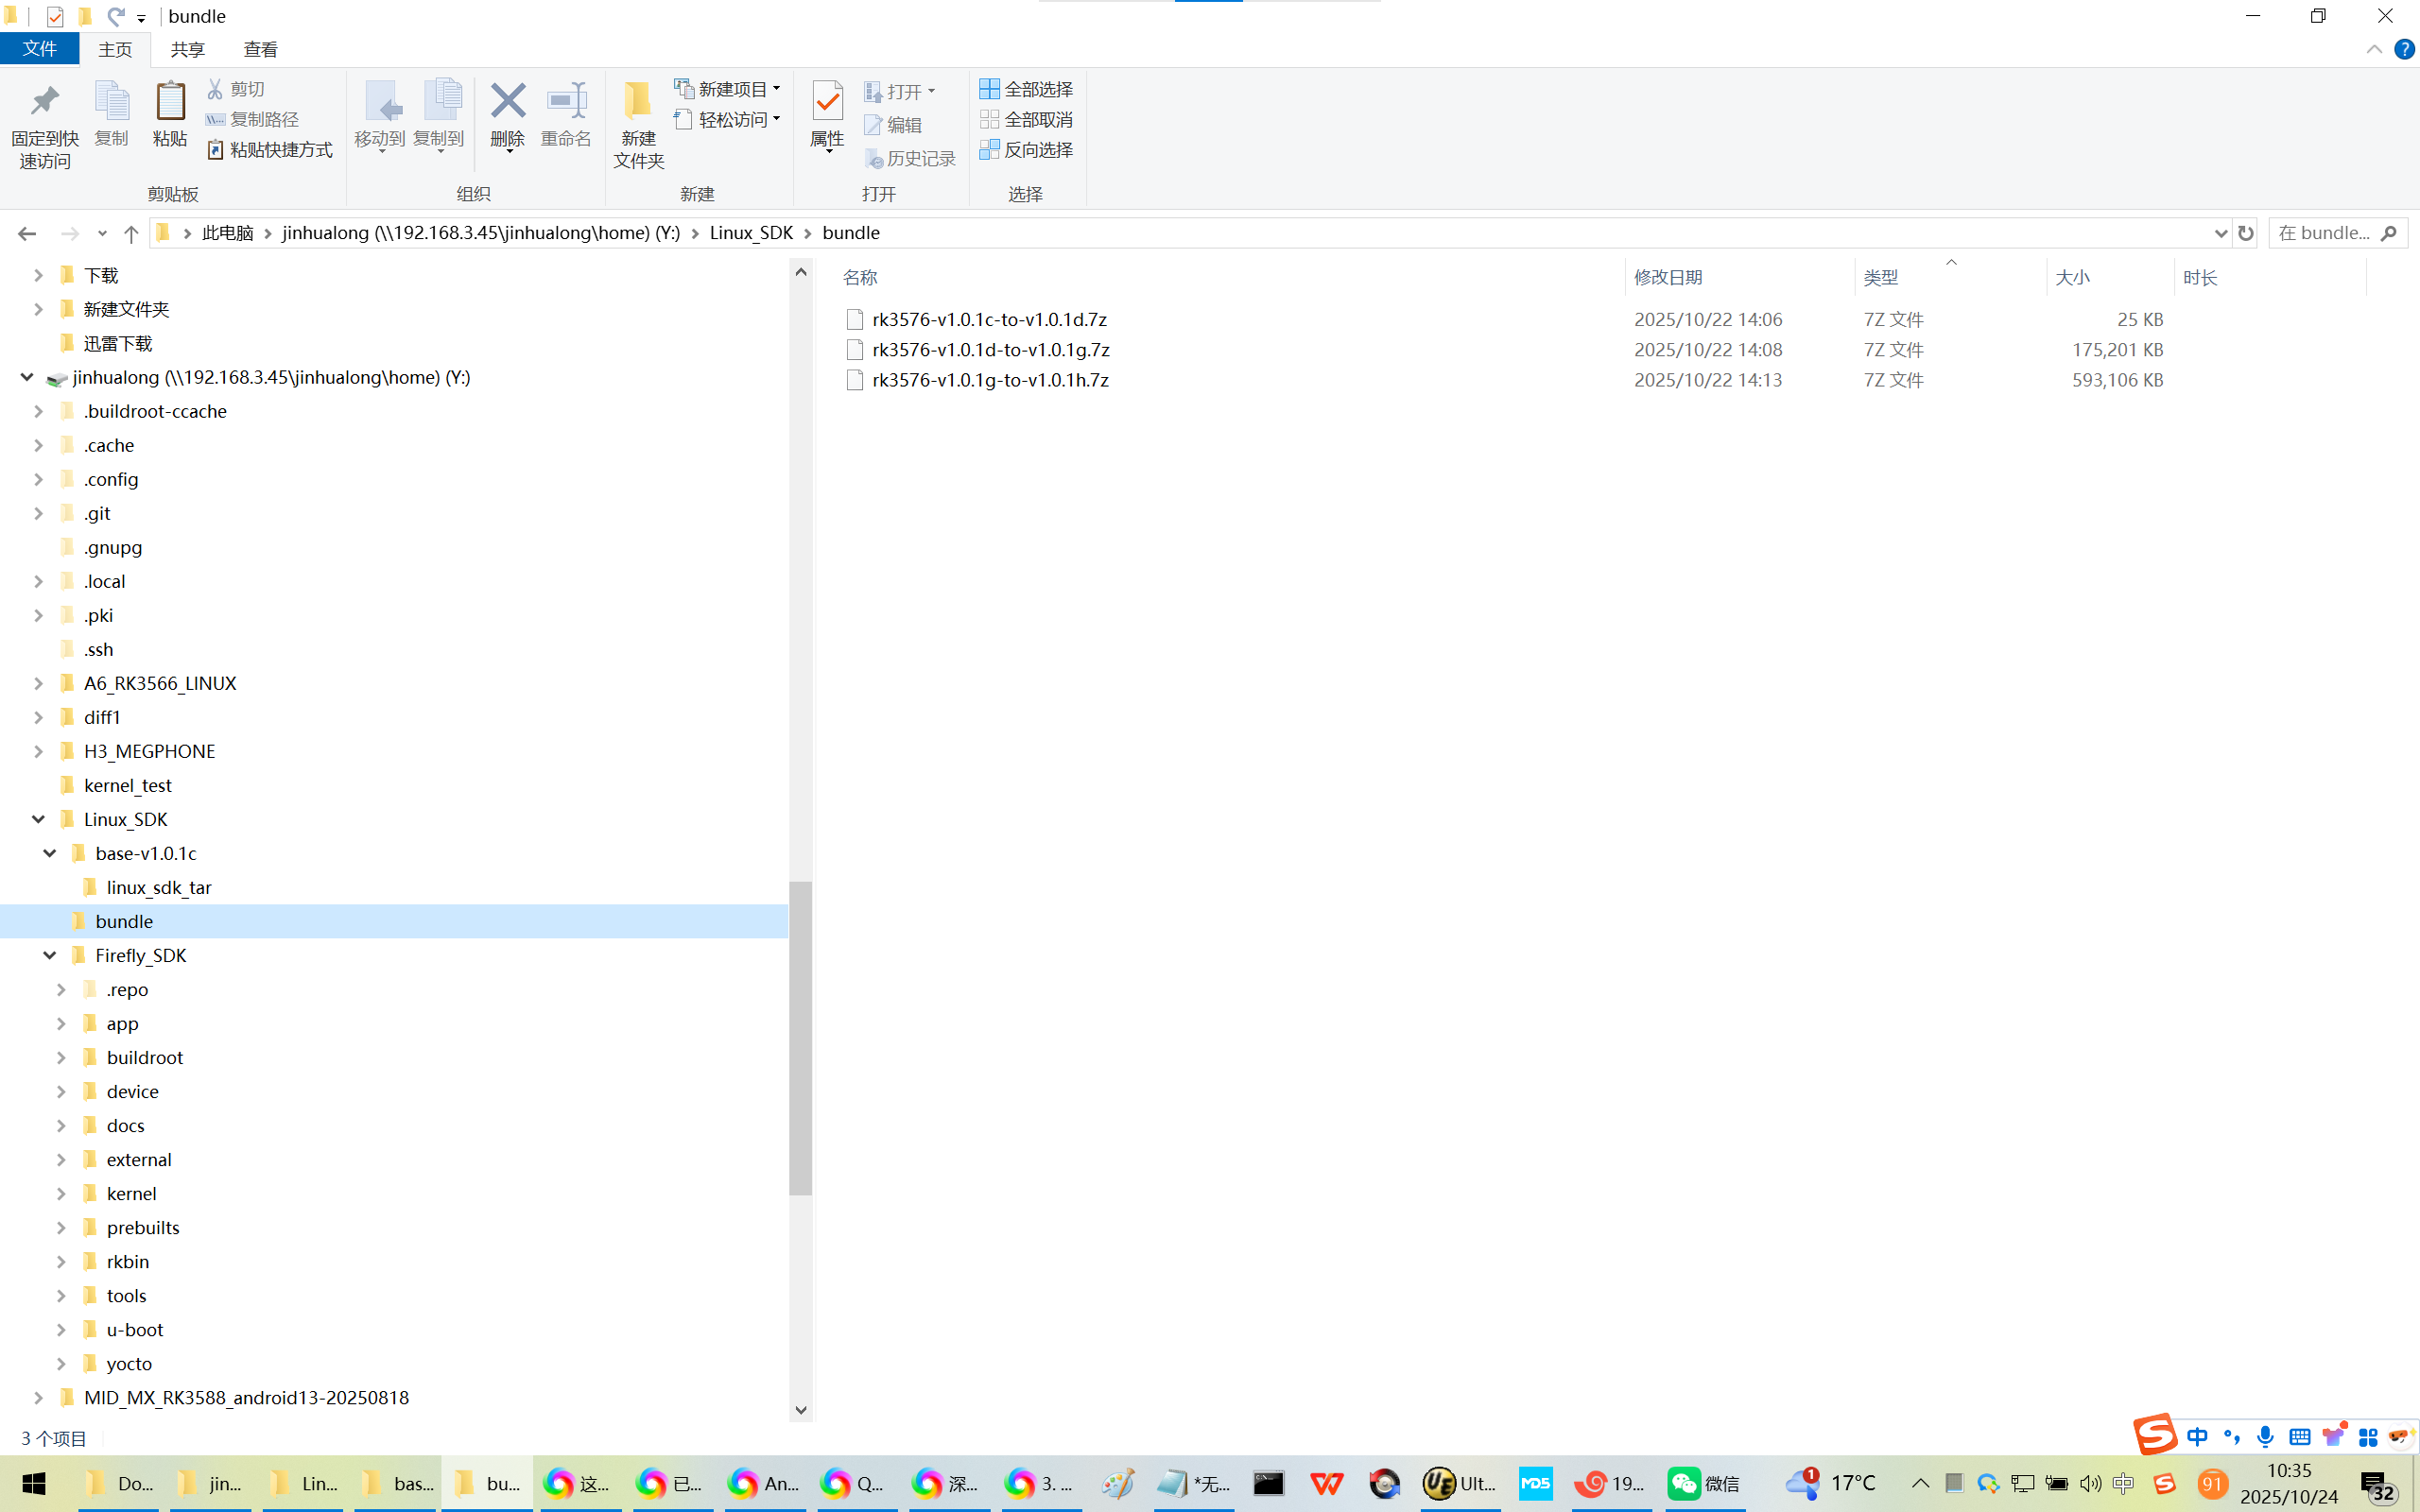Click Invert Selection (反向选择)
The height and width of the screenshot is (1512, 2420).
pyautogui.click(x=1026, y=150)
